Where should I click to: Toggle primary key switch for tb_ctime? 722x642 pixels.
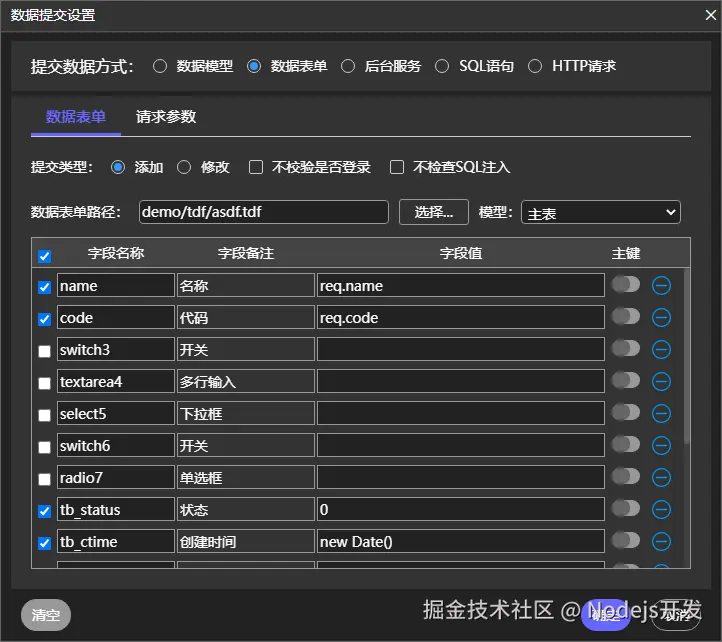(x=626, y=541)
